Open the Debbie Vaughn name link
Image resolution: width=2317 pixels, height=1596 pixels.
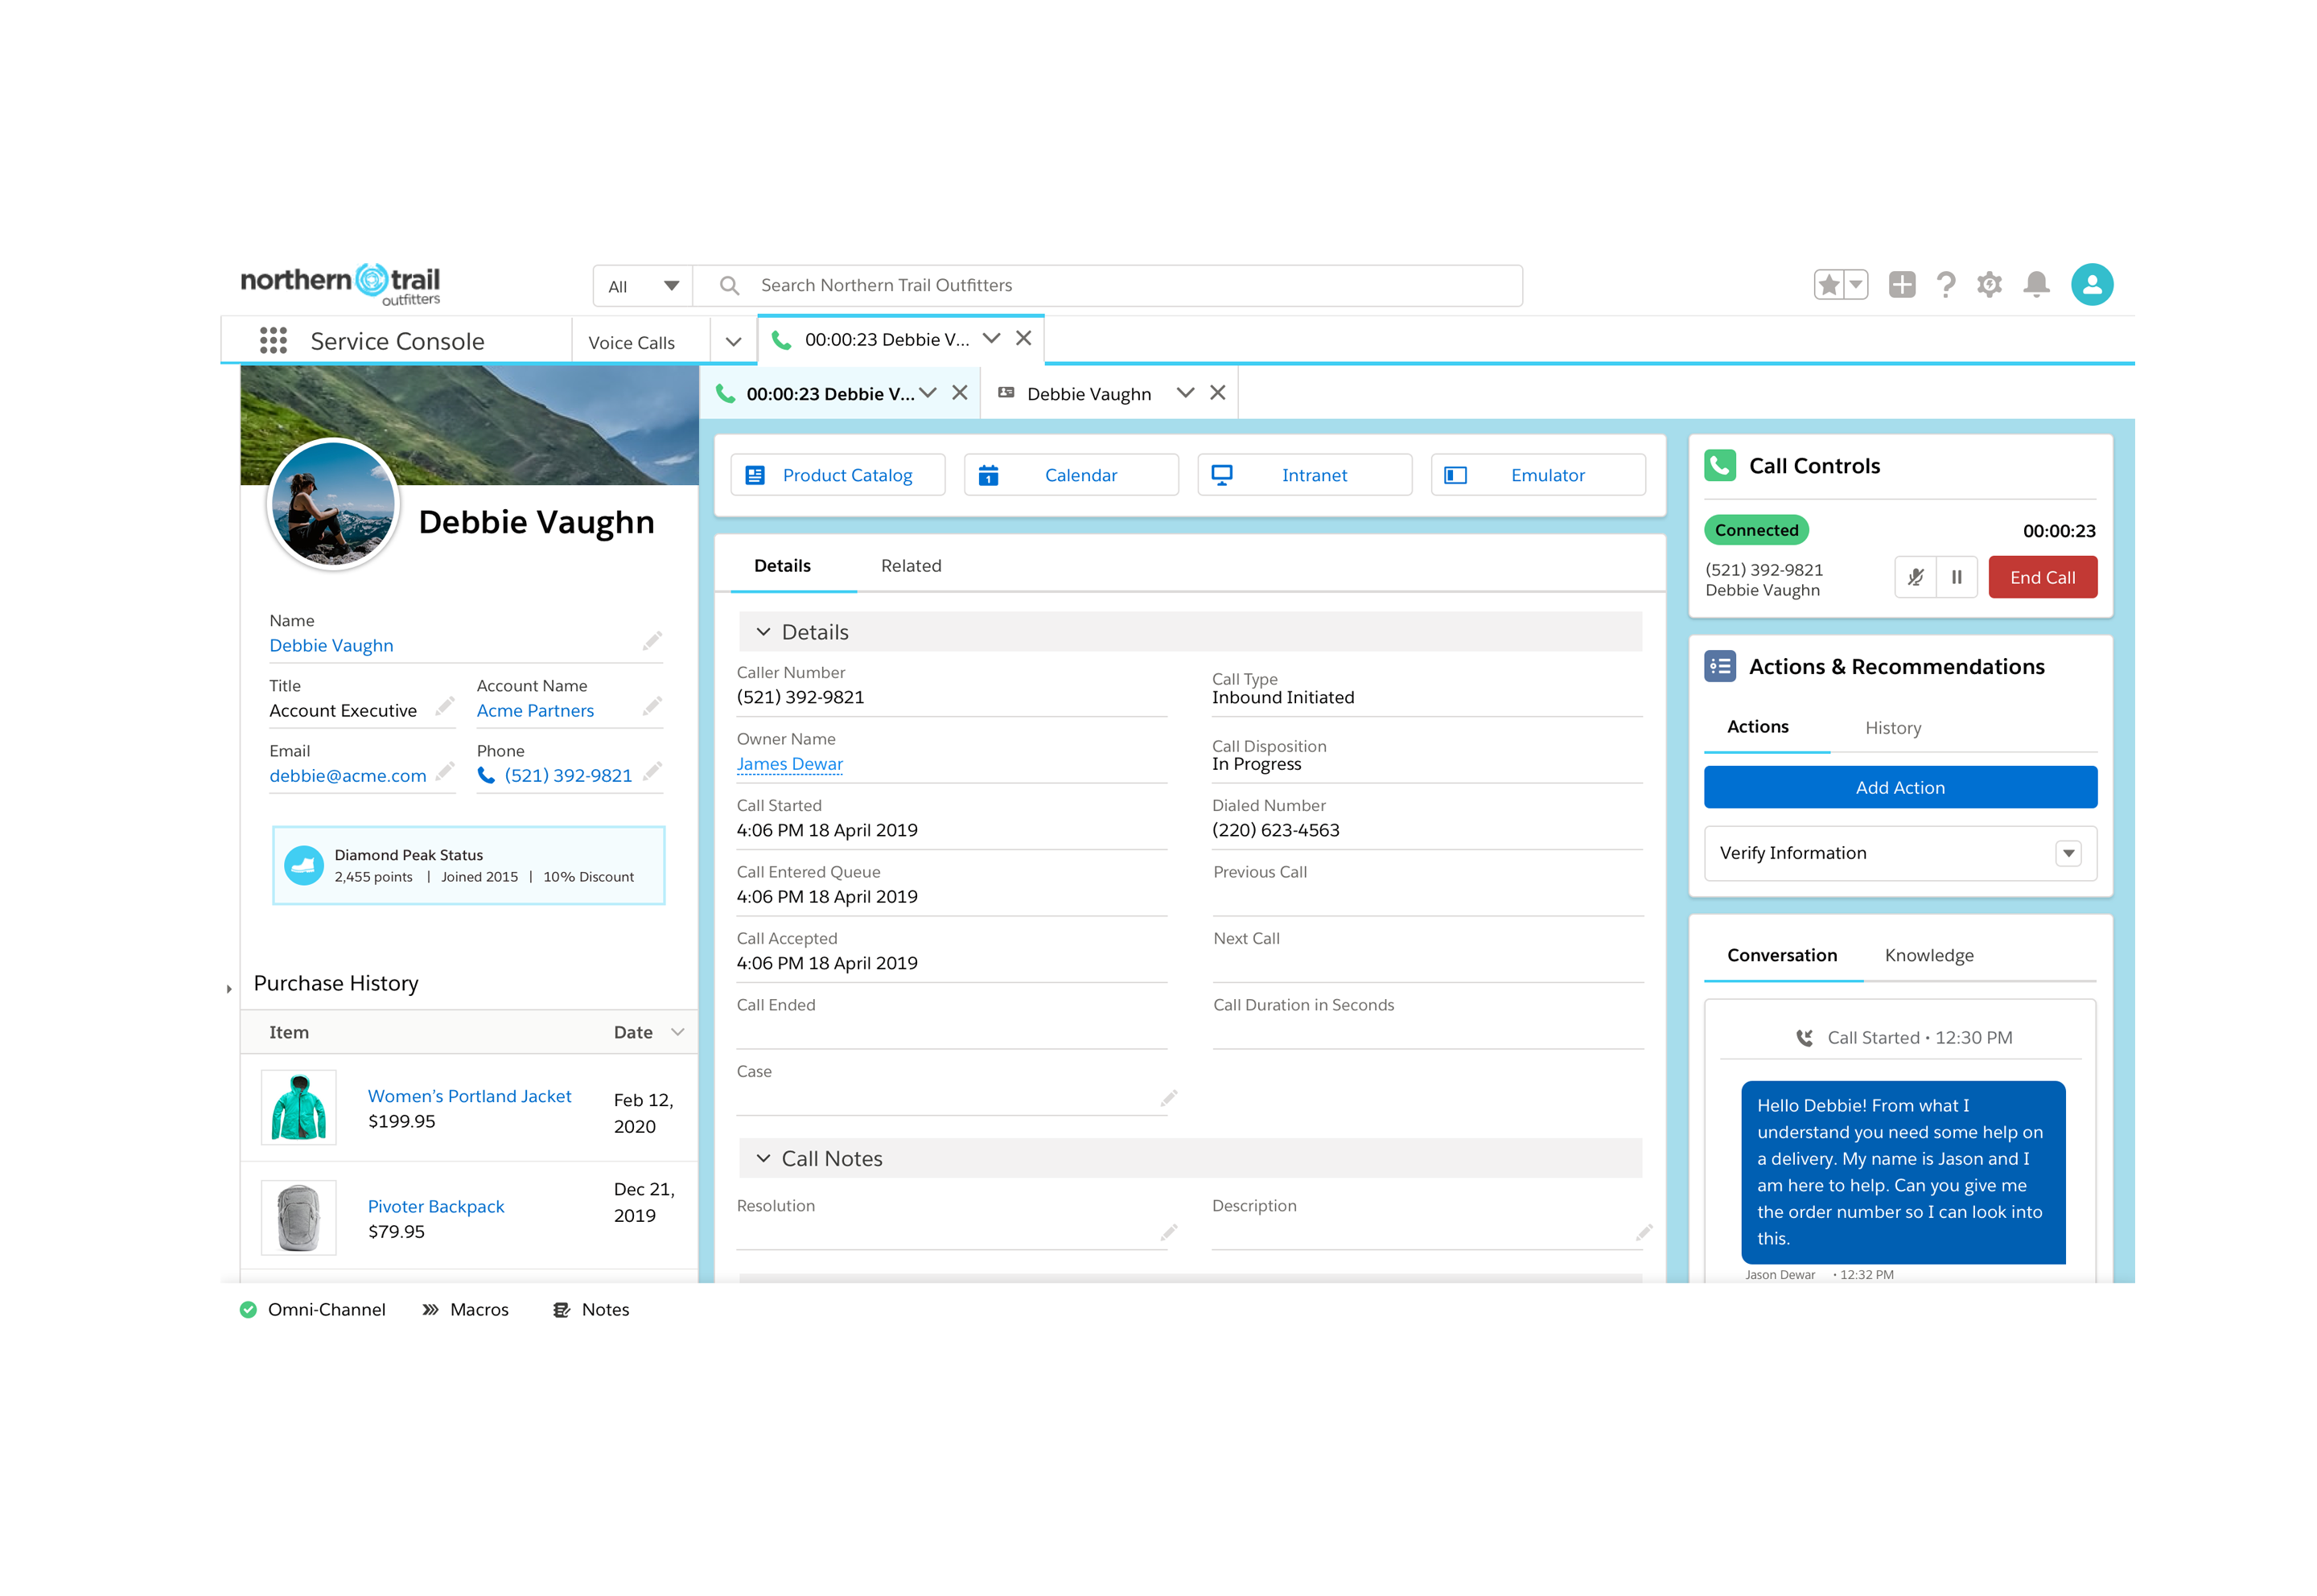click(331, 646)
